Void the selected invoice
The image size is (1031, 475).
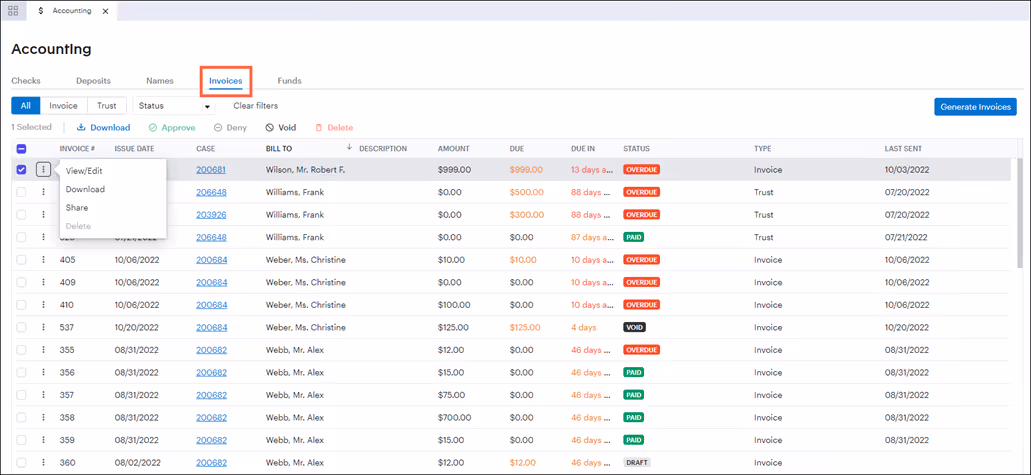281,128
